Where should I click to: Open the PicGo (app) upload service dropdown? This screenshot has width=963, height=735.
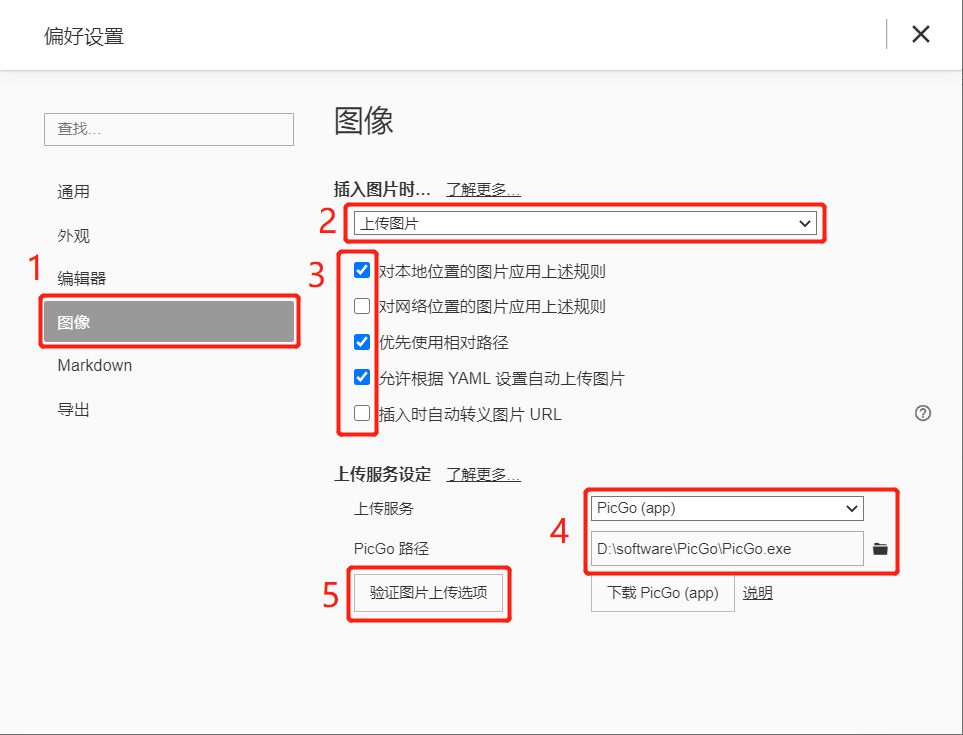point(727,508)
